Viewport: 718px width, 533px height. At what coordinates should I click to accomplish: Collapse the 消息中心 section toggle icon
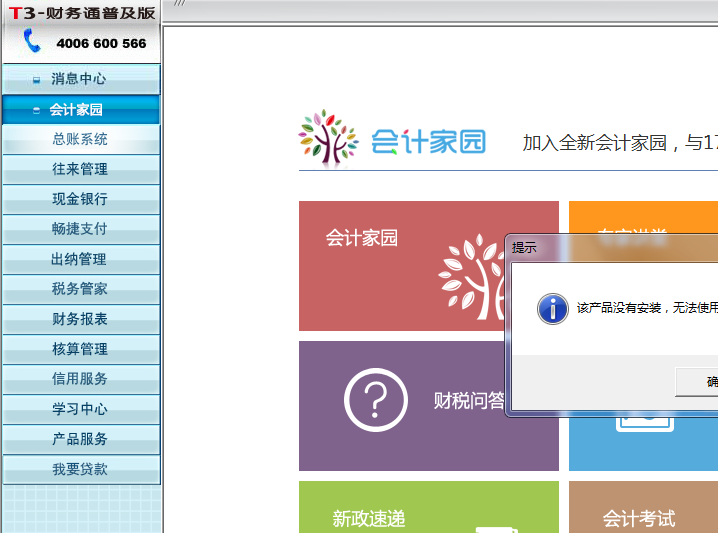pyautogui.click(x=36, y=80)
